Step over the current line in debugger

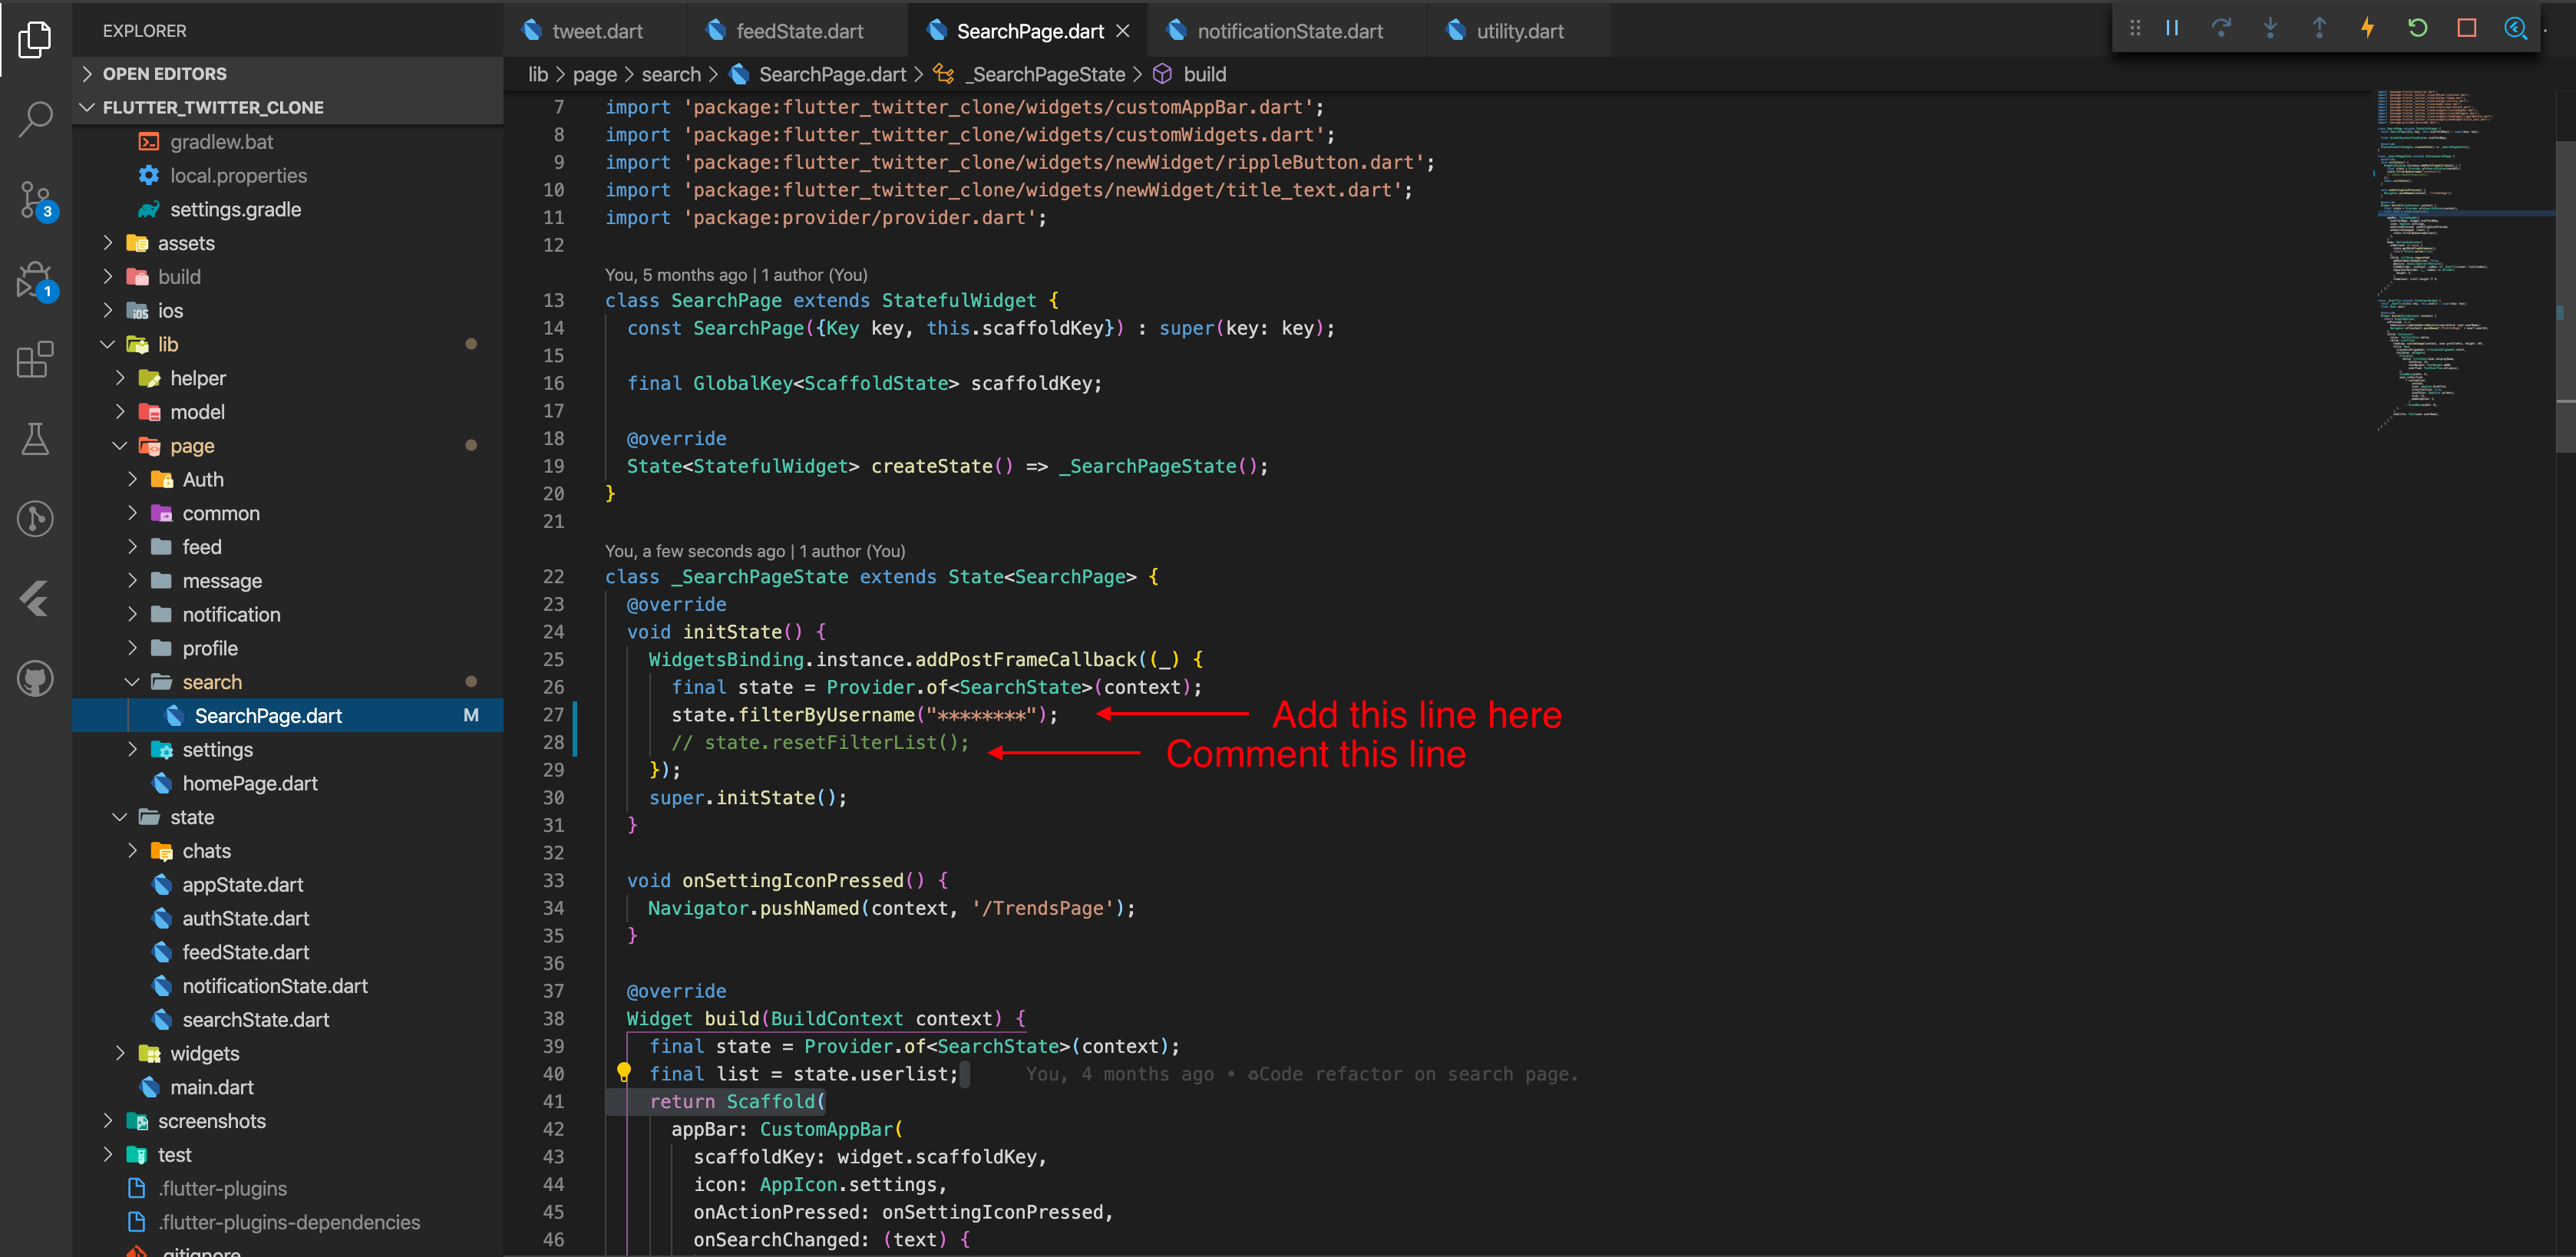coord(2222,28)
